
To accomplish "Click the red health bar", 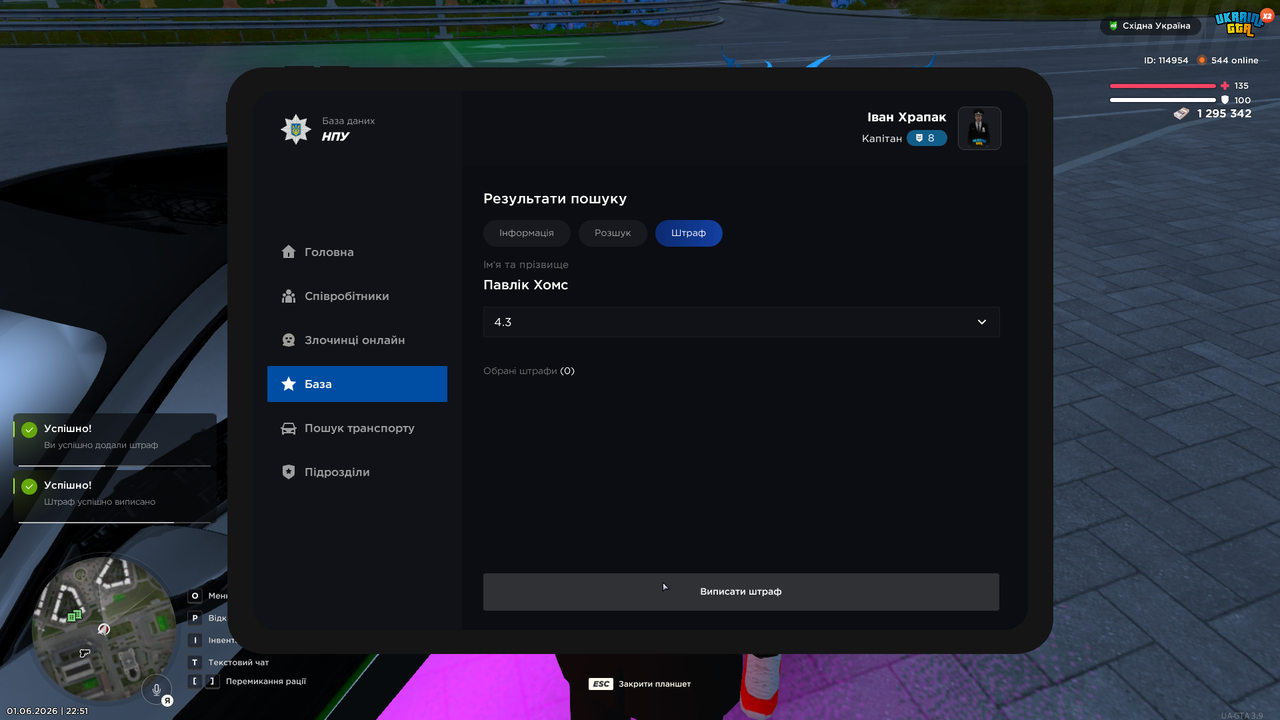I will (x=1162, y=86).
